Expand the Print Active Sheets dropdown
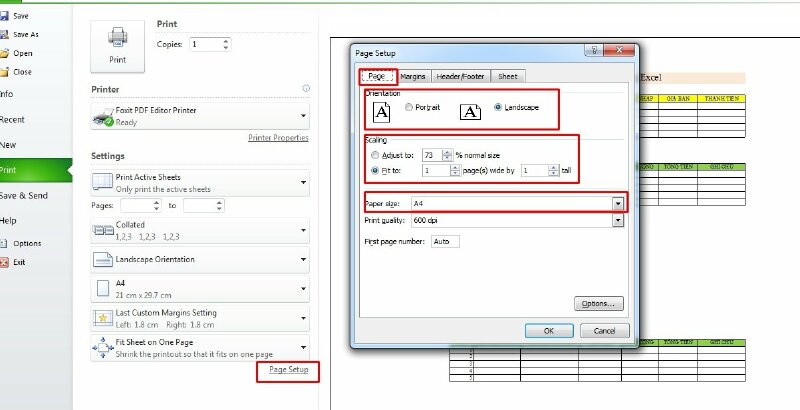The width and height of the screenshot is (800, 410). pos(303,183)
